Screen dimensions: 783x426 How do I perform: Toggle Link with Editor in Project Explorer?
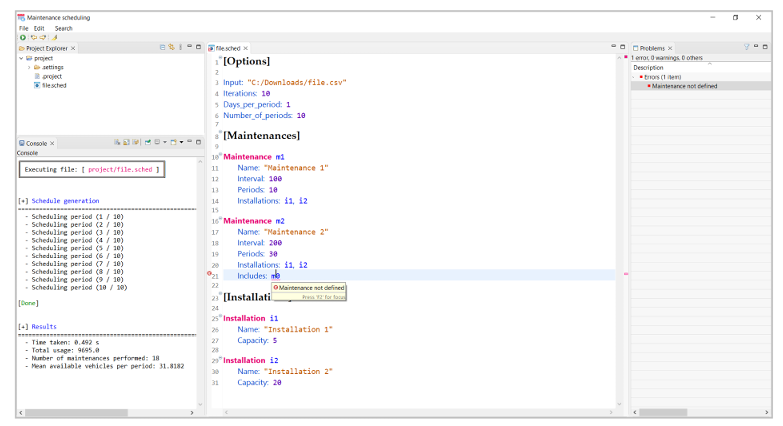pos(171,47)
